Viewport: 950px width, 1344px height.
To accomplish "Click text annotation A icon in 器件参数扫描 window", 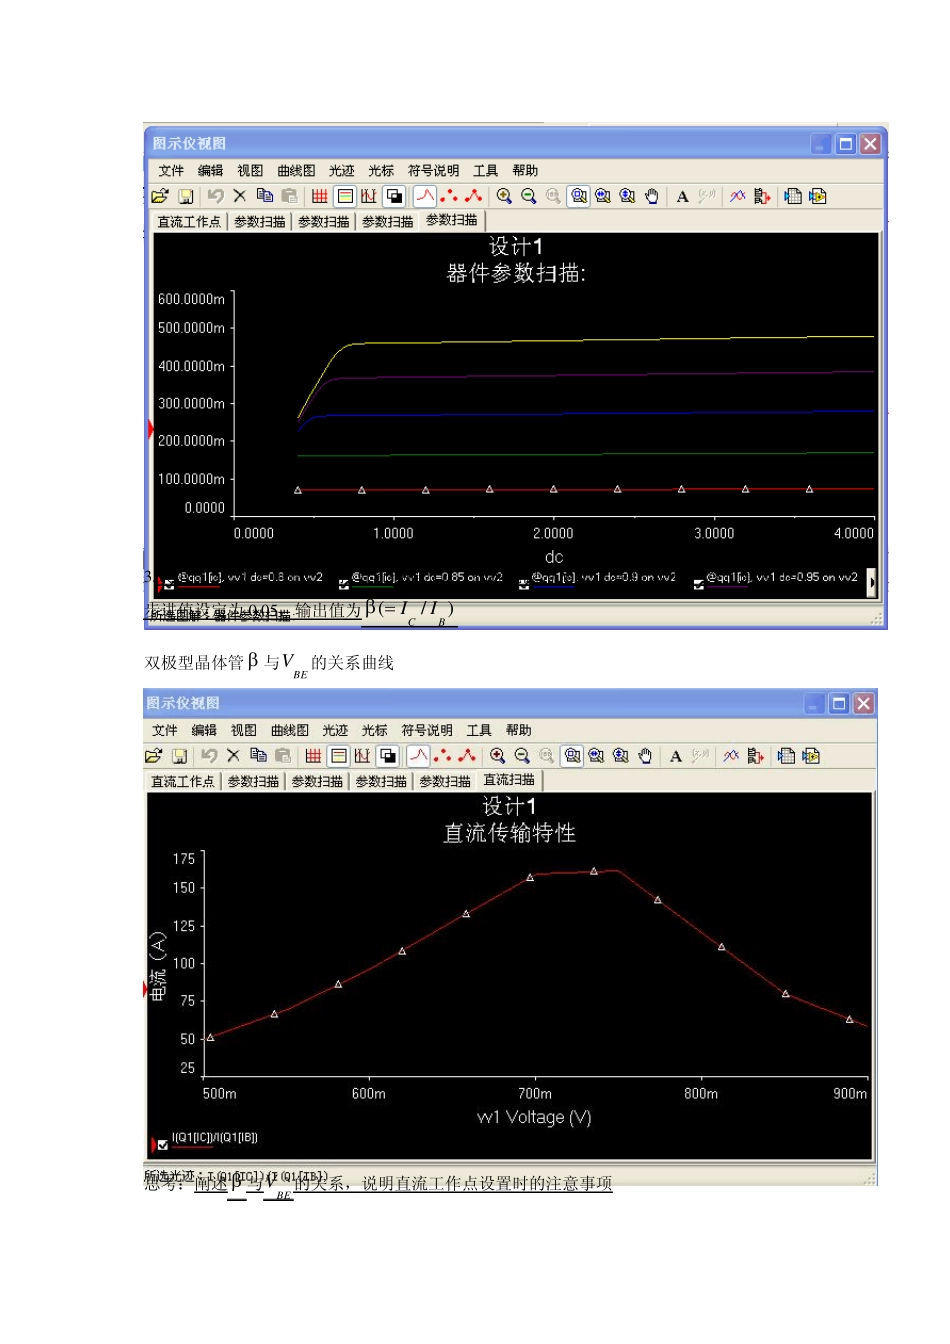I will coord(683,196).
